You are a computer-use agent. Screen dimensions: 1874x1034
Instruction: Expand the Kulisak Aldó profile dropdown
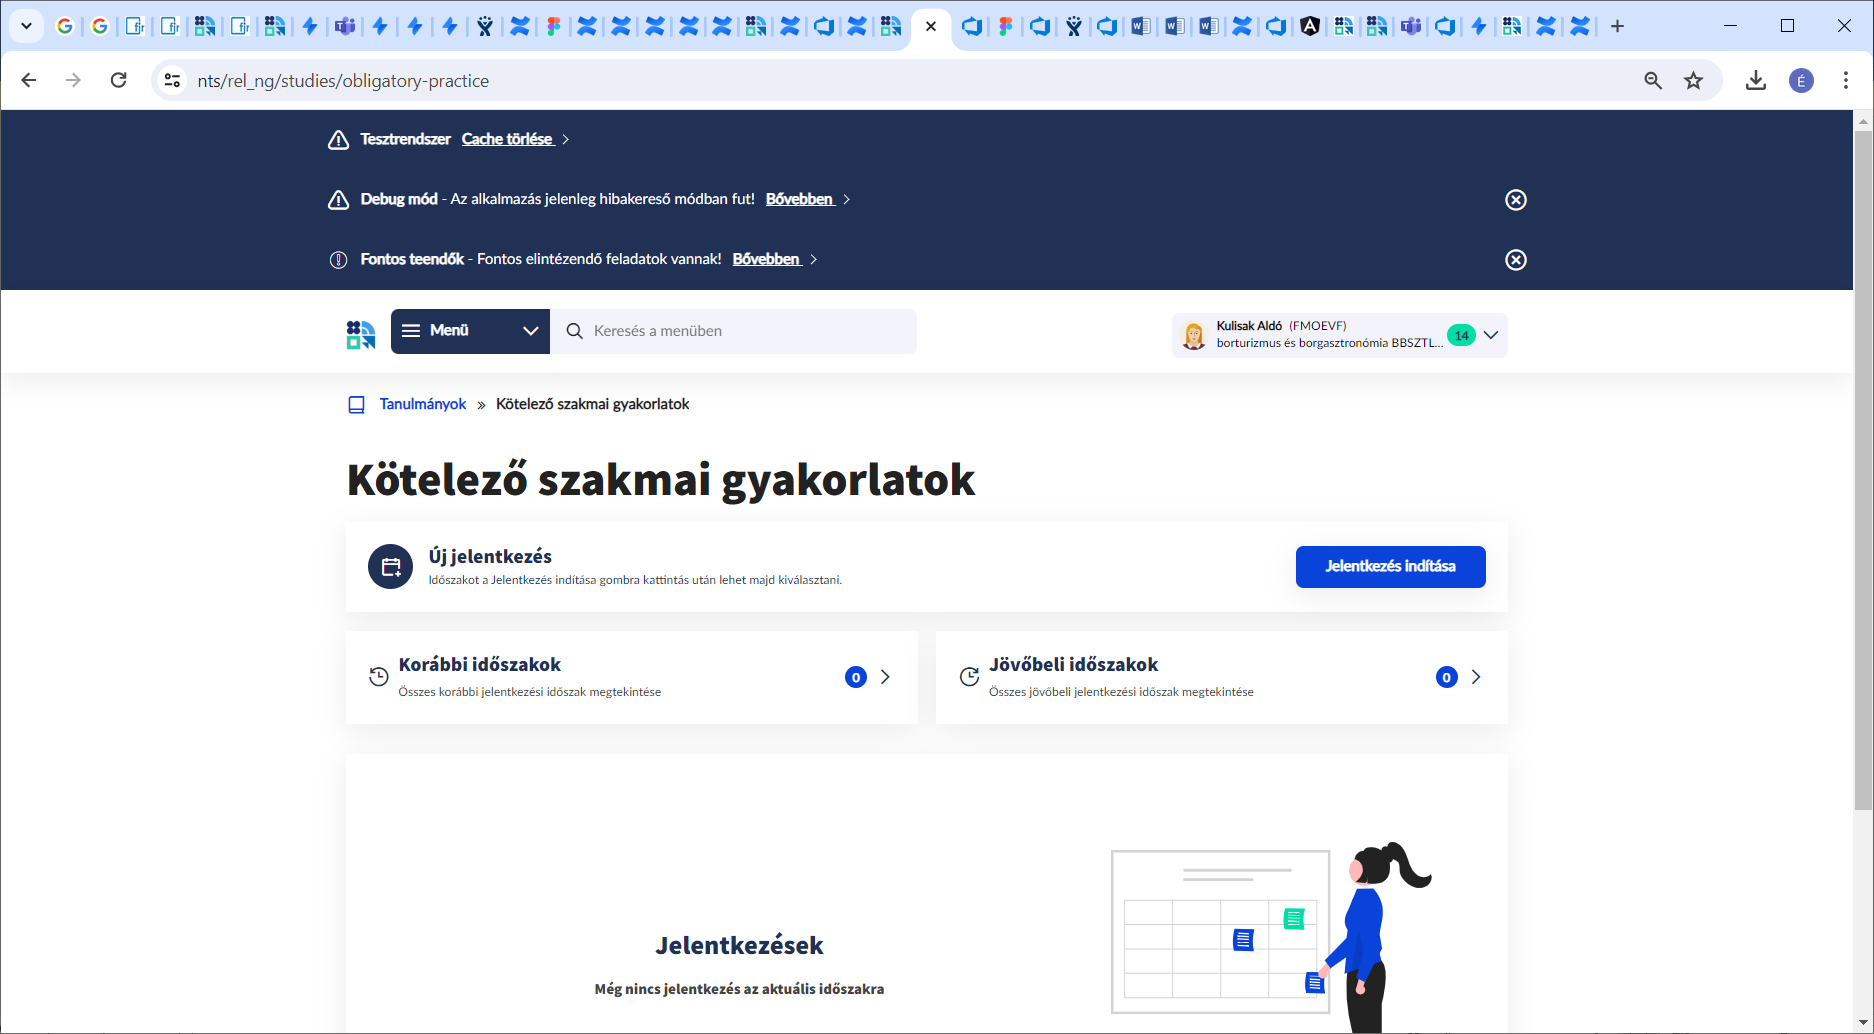pyautogui.click(x=1491, y=335)
